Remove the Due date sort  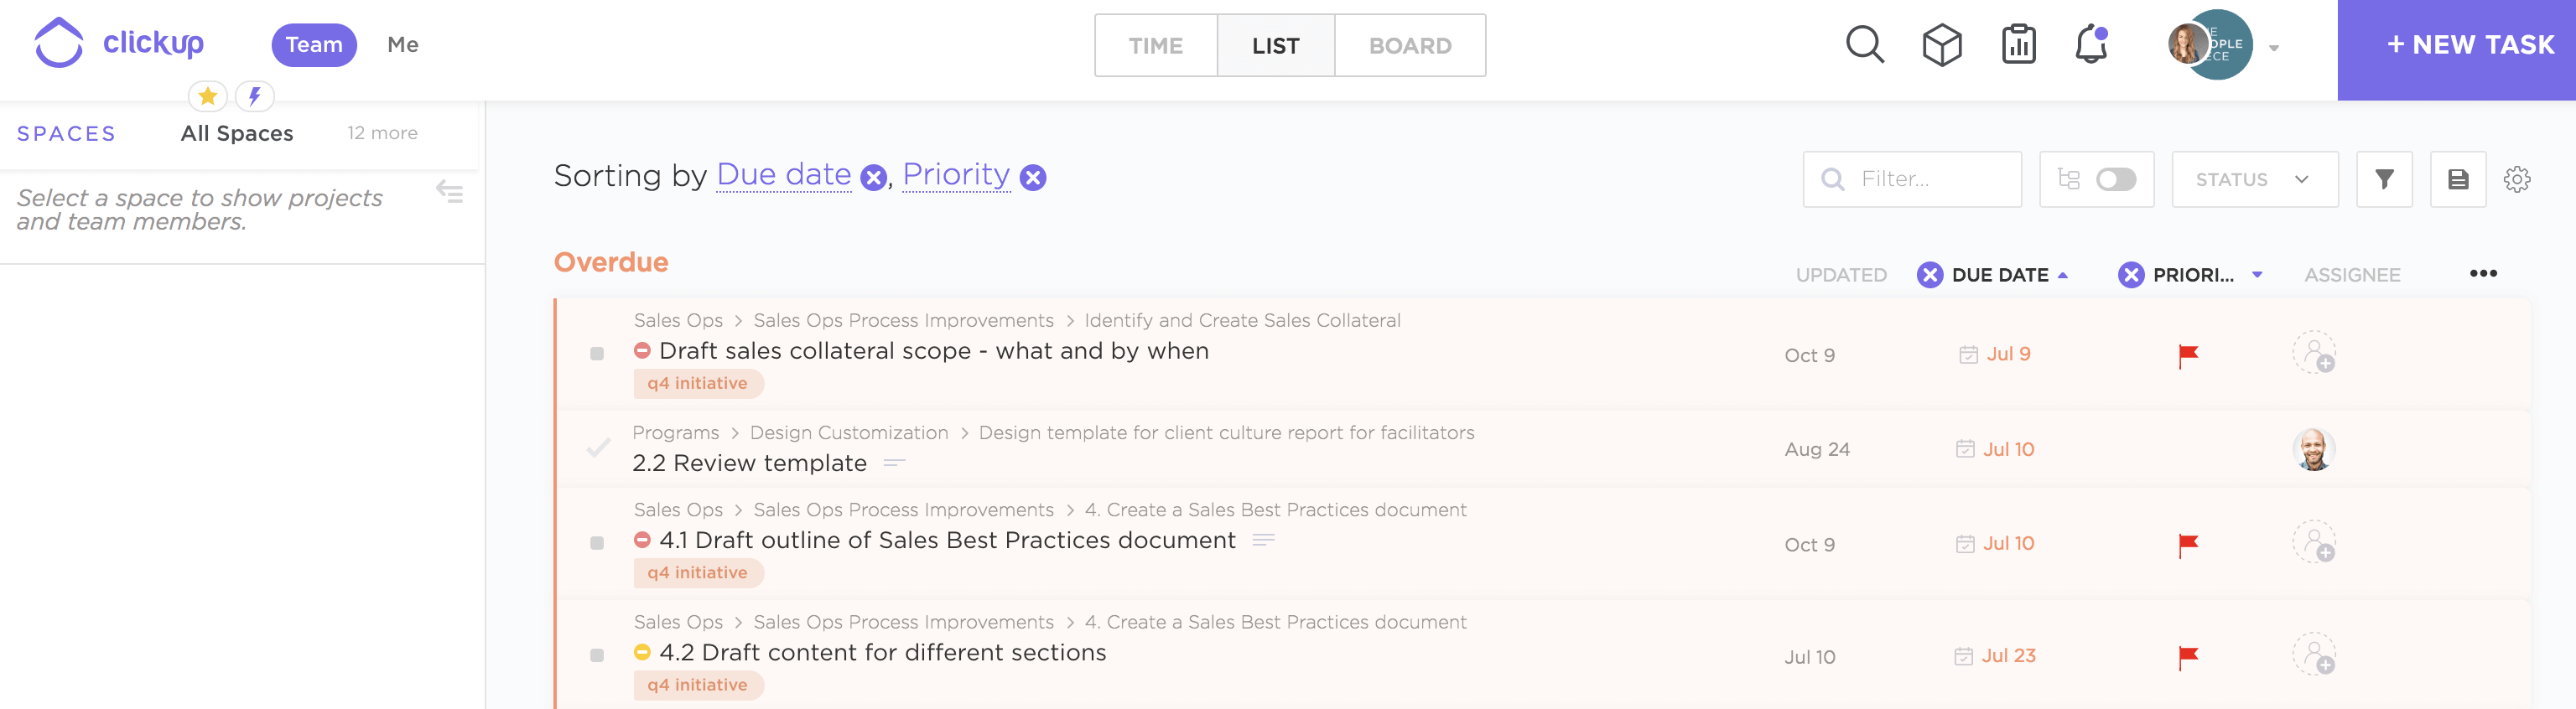[x=874, y=178]
